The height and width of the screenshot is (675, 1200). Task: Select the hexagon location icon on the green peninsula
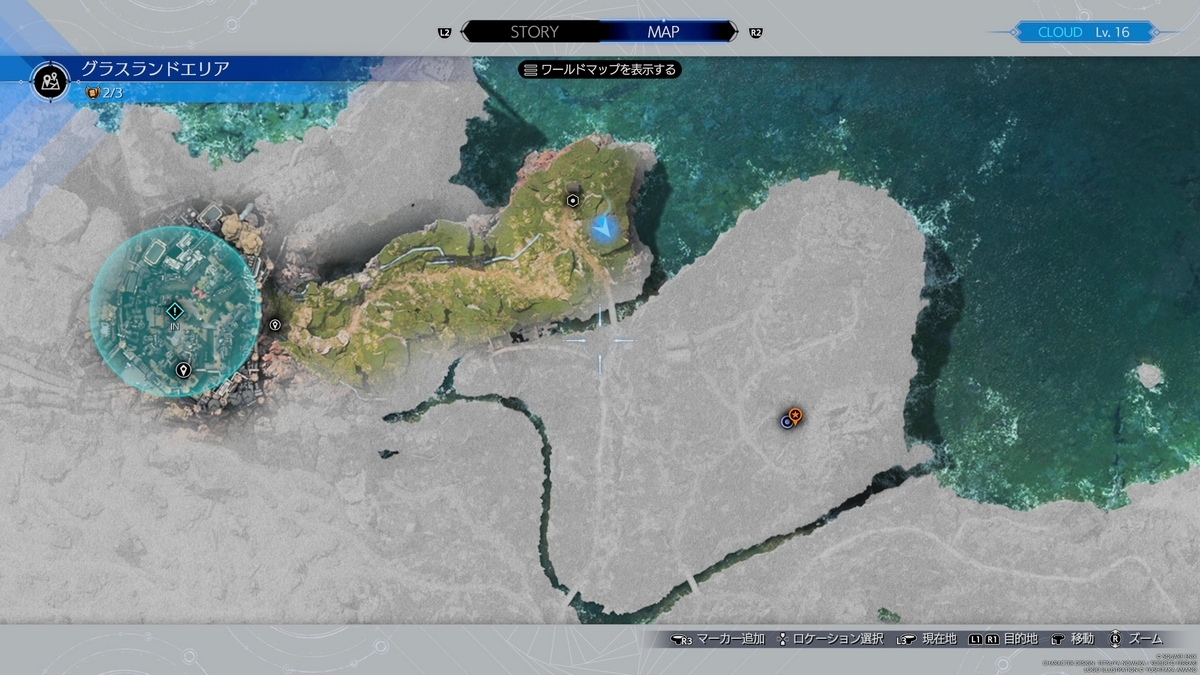573,200
